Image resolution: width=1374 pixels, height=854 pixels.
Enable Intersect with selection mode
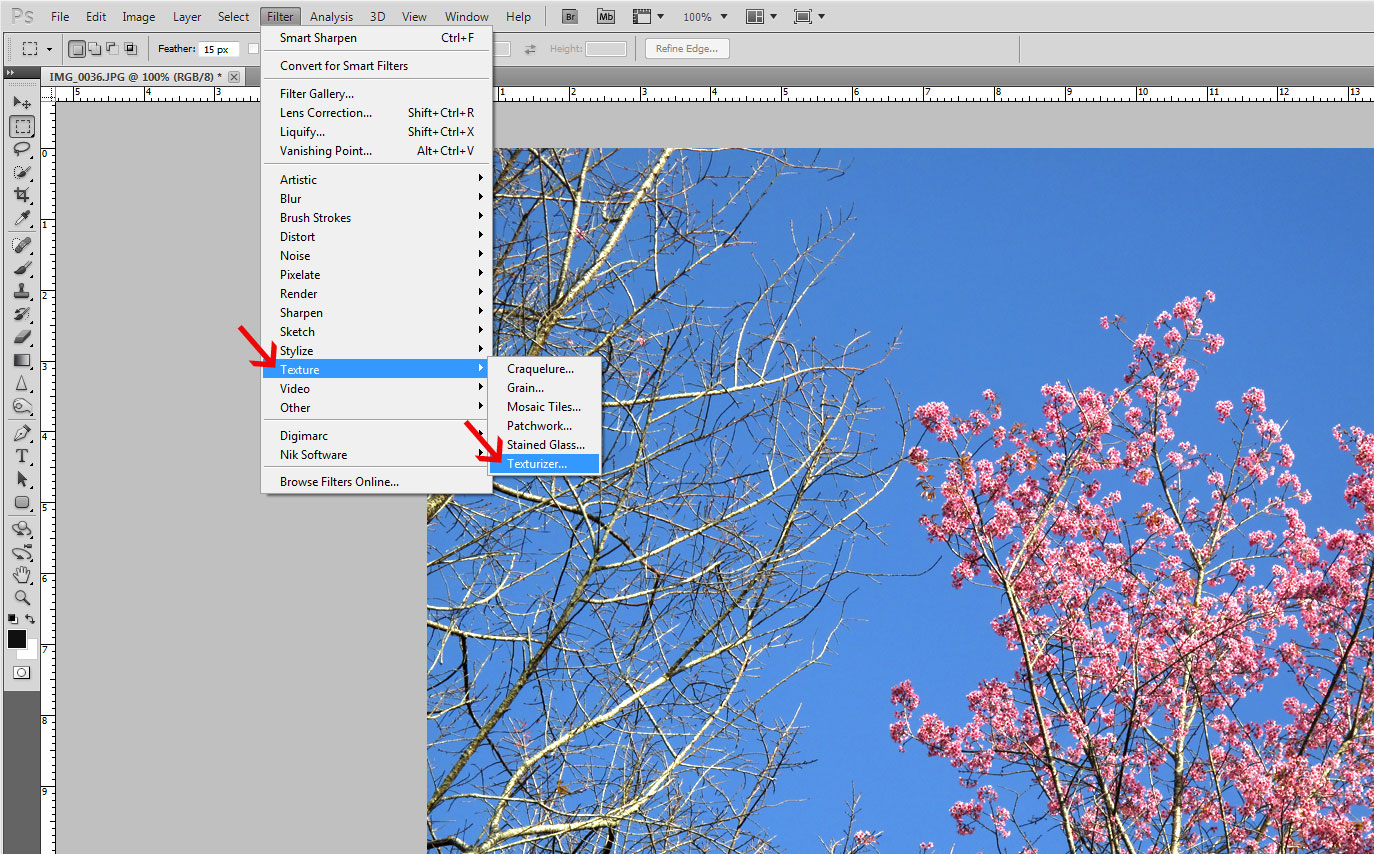click(130, 49)
